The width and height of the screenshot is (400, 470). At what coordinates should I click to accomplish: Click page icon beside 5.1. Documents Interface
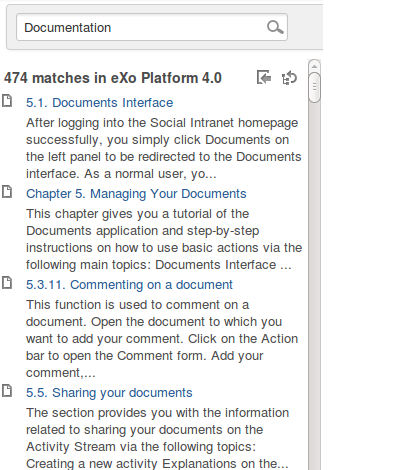(7, 101)
